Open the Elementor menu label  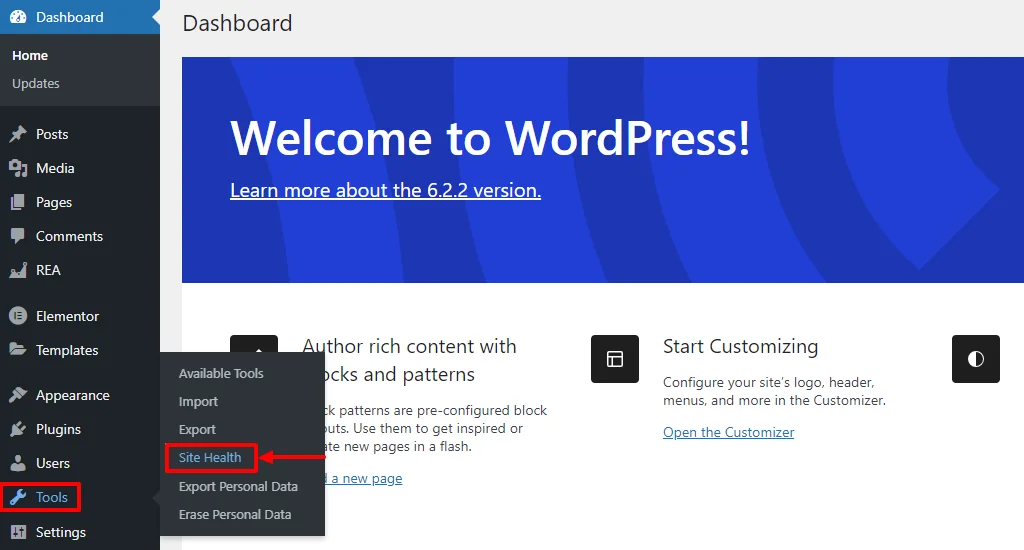[67, 316]
